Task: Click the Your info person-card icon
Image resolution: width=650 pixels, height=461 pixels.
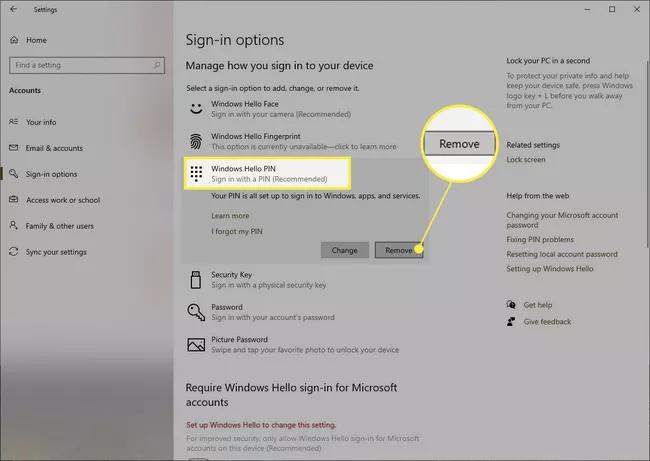Action: click(14, 121)
